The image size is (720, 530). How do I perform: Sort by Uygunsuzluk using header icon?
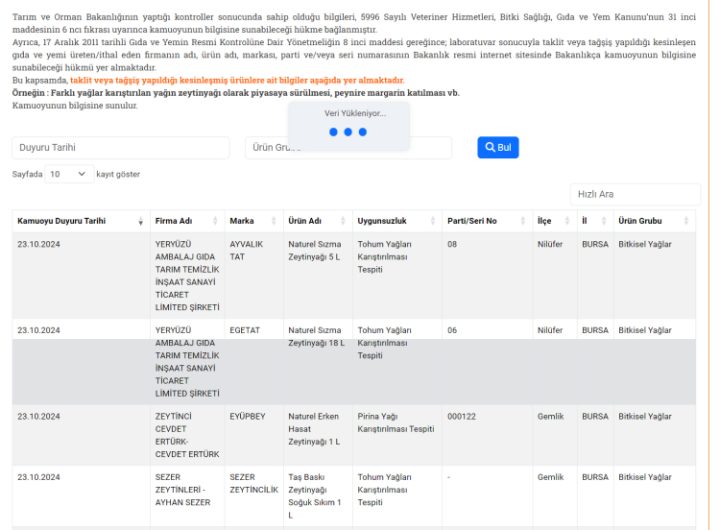(432, 221)
